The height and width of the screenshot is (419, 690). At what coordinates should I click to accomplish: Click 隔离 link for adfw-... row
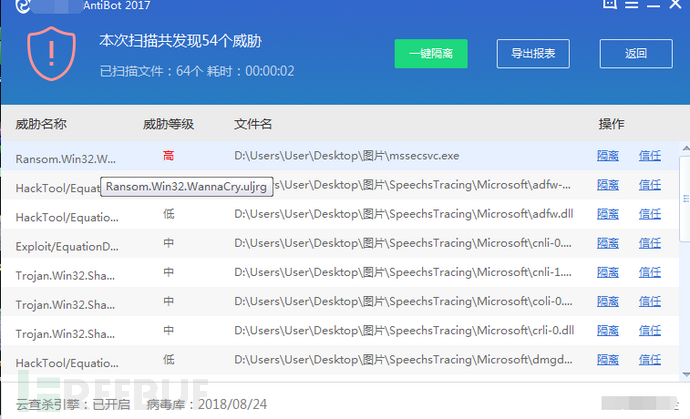[608, 185]
